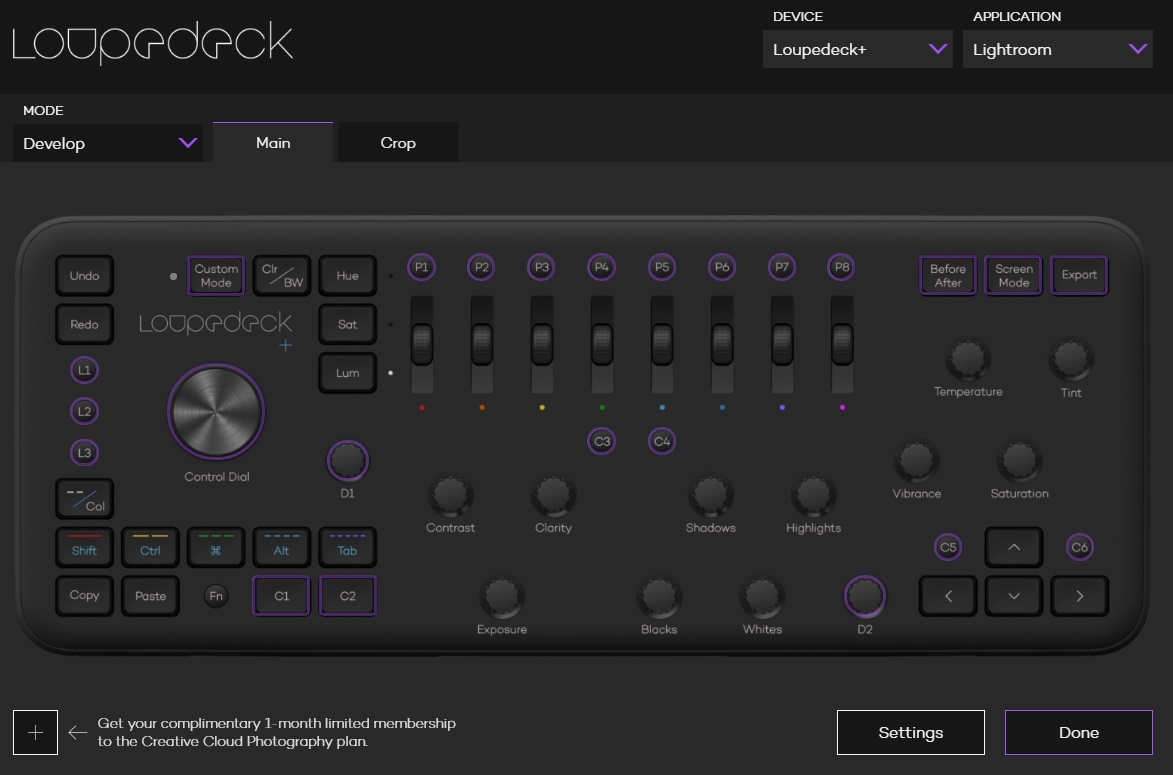Click the left arrow key

[x=948, y=596]
